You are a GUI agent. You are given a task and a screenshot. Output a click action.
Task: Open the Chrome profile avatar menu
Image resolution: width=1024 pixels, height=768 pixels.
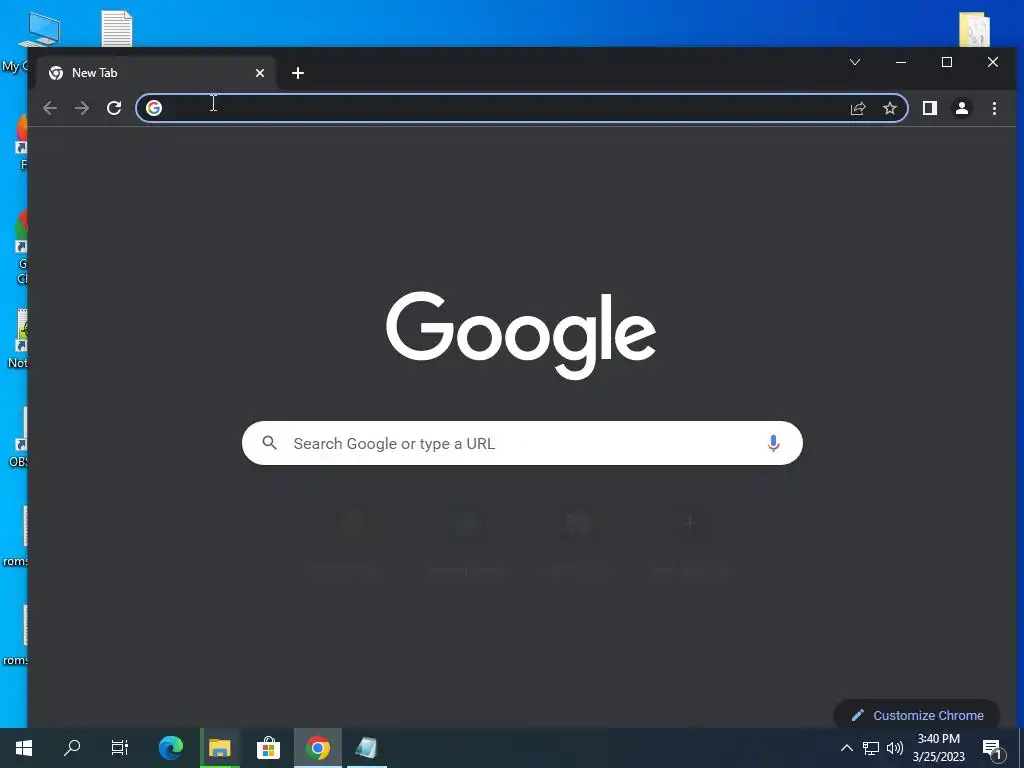point(962,108)
